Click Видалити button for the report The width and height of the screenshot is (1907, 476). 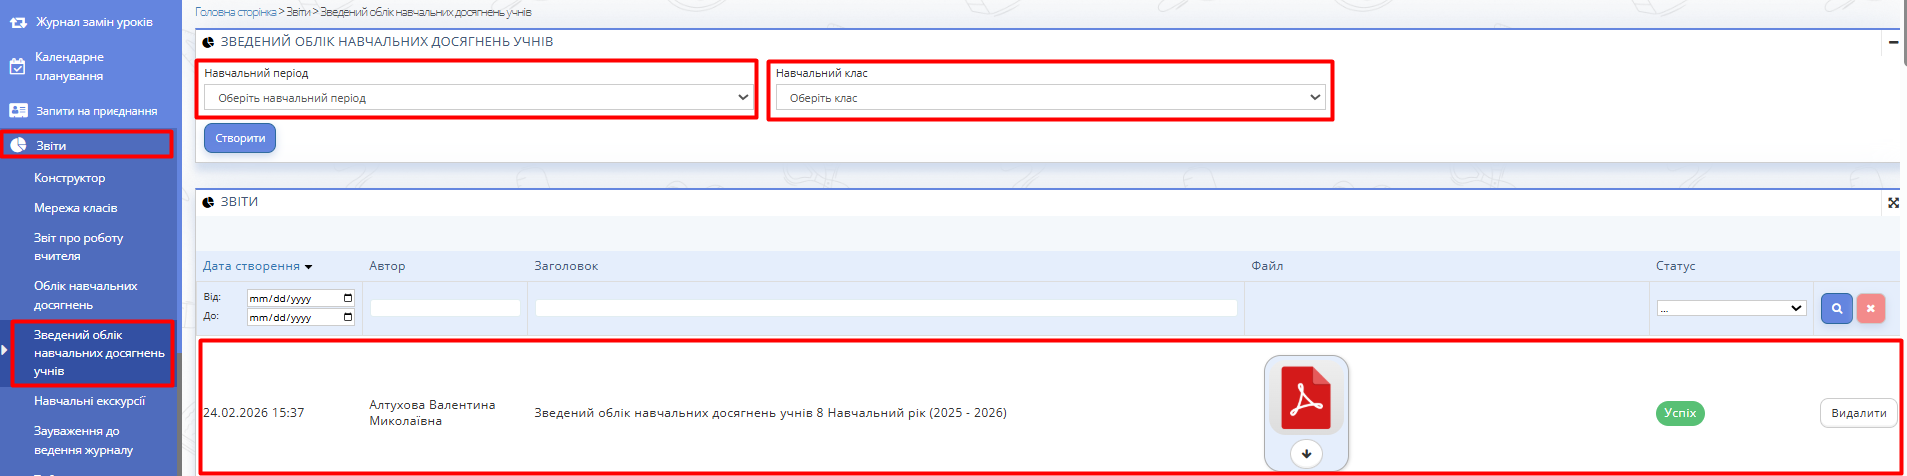(x=1858, y=413)
